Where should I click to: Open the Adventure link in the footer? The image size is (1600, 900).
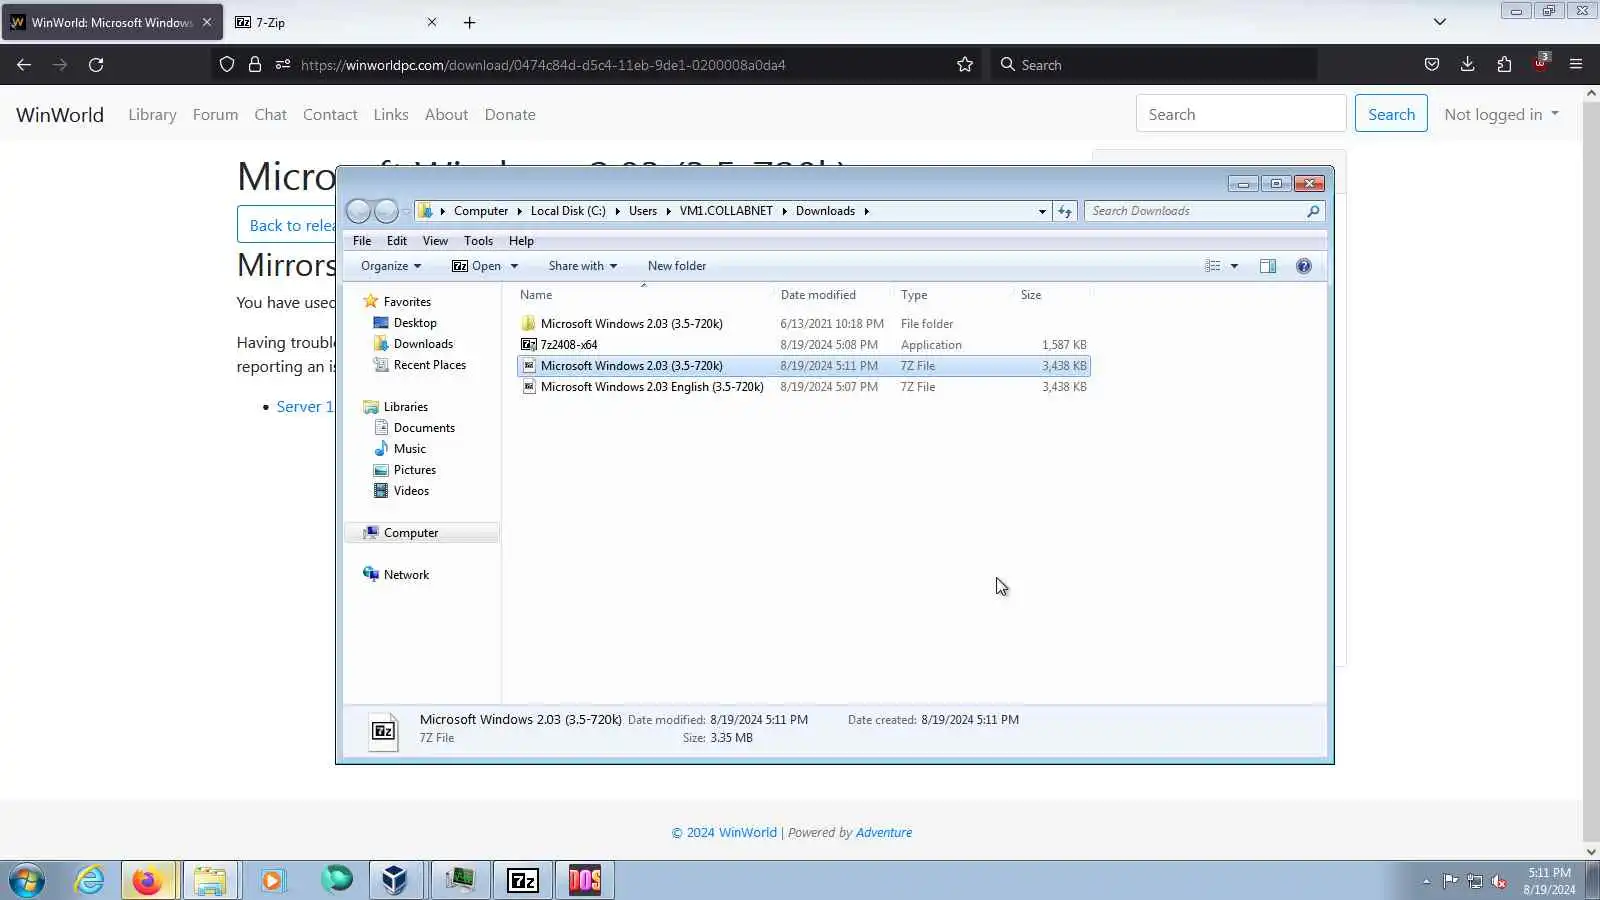pyautogui.click(x=884, y=833)
